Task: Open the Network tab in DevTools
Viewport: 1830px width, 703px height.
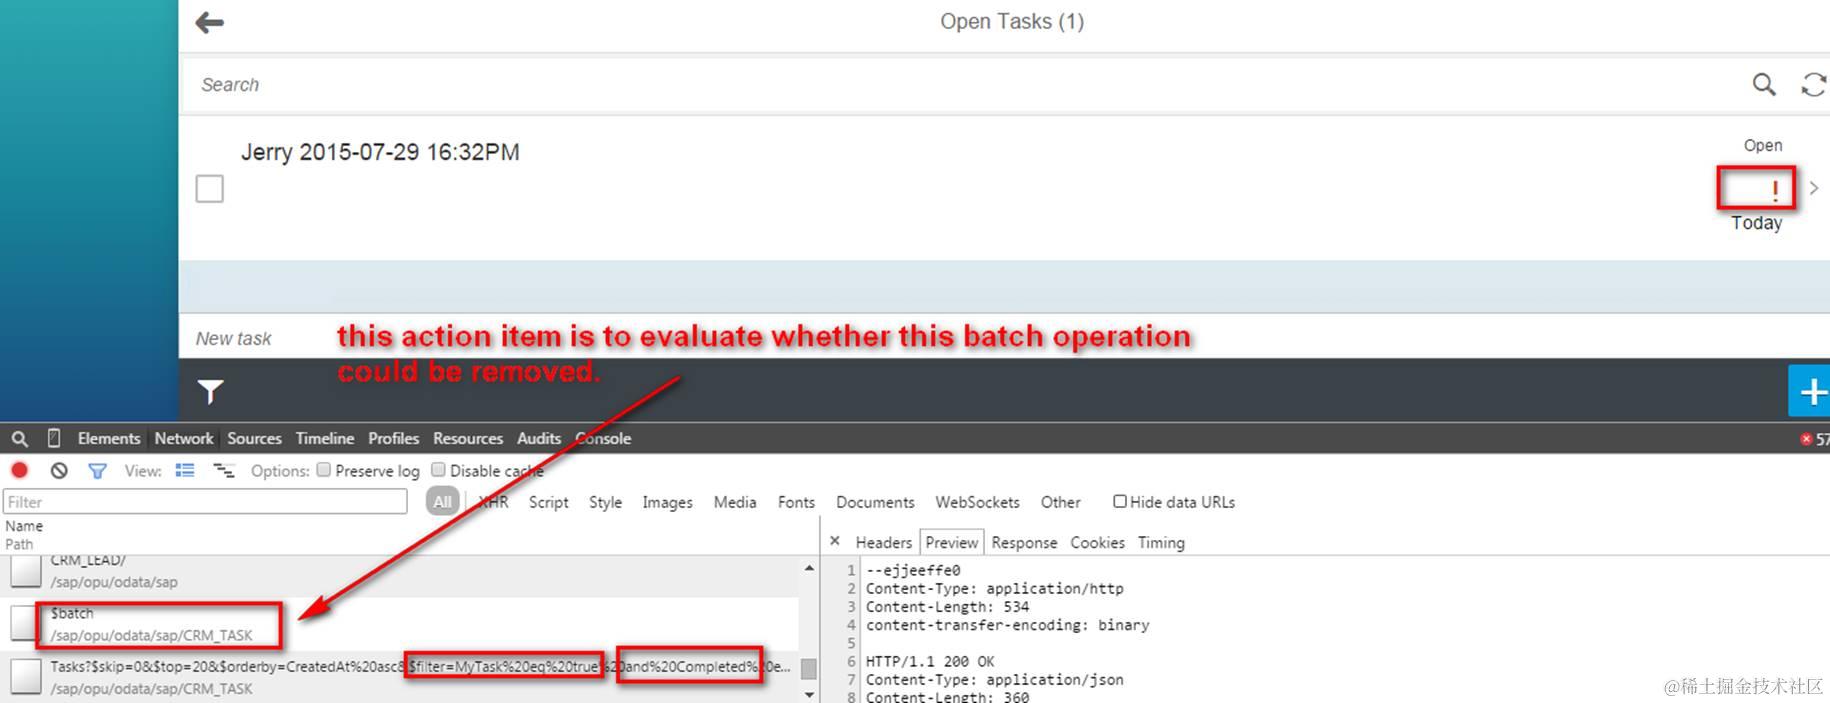Action: coord(184,438)
